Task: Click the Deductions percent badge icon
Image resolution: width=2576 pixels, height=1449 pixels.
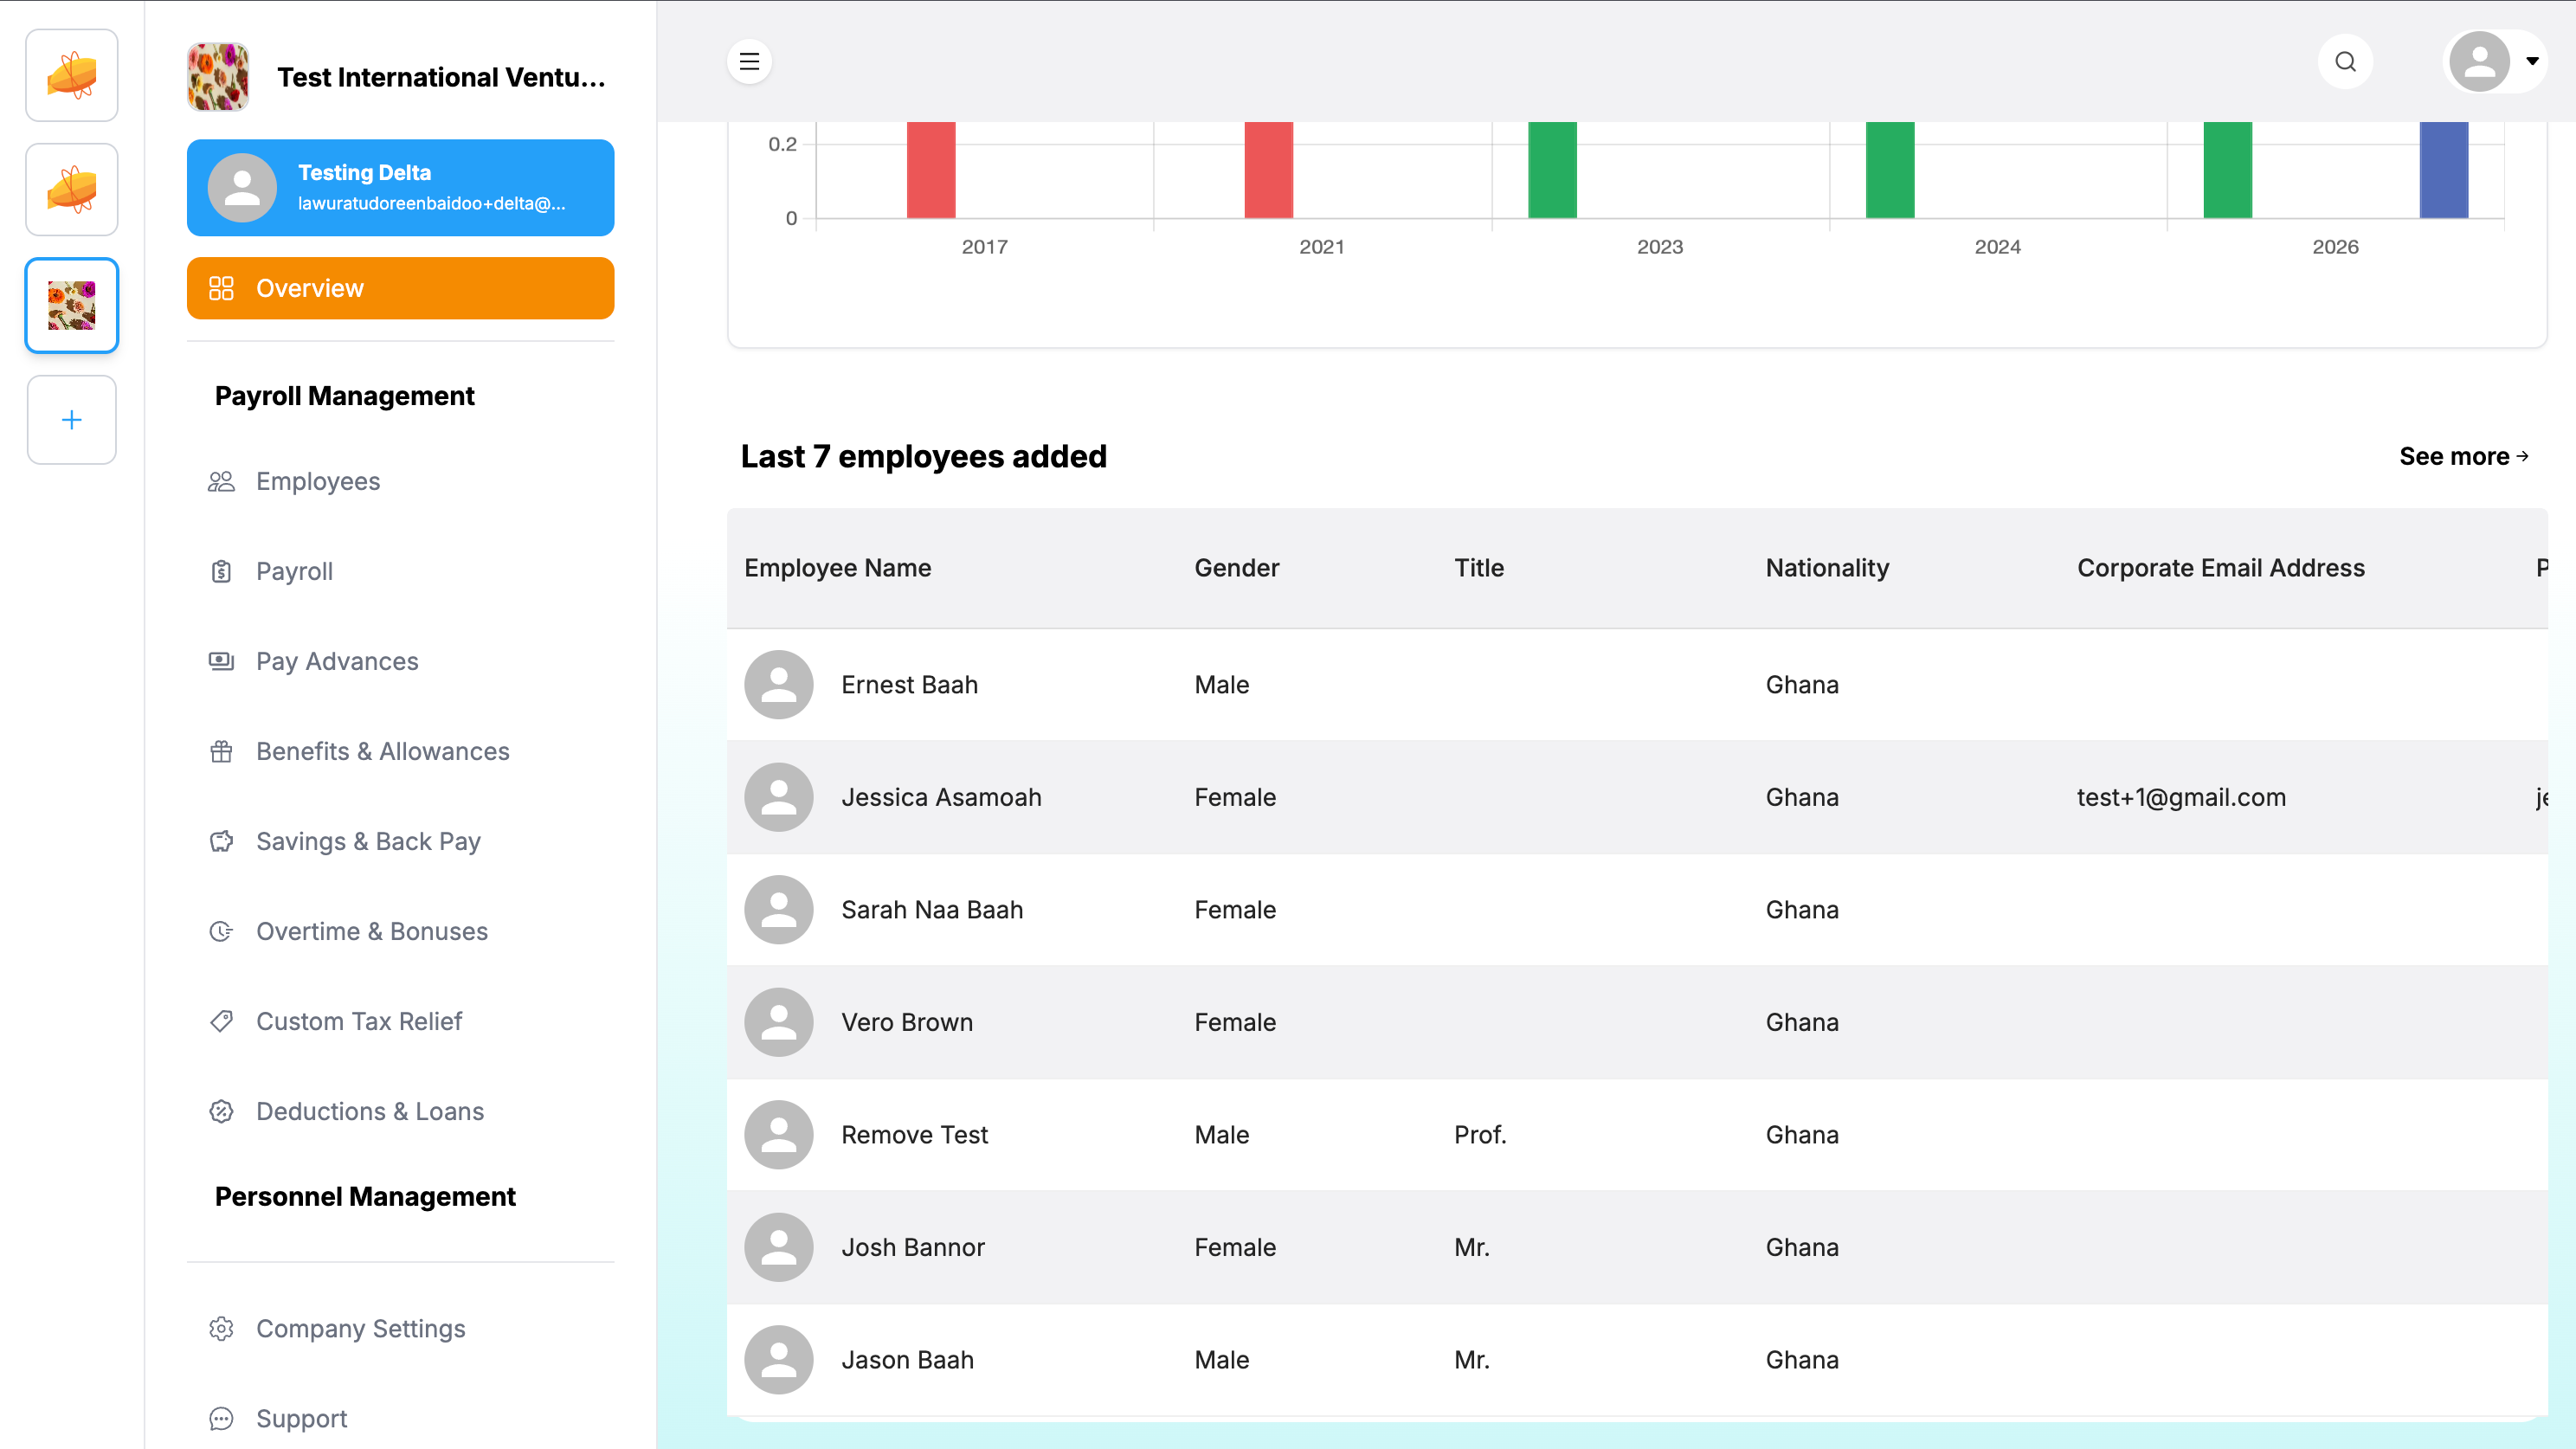Action: click(221, 1111)
